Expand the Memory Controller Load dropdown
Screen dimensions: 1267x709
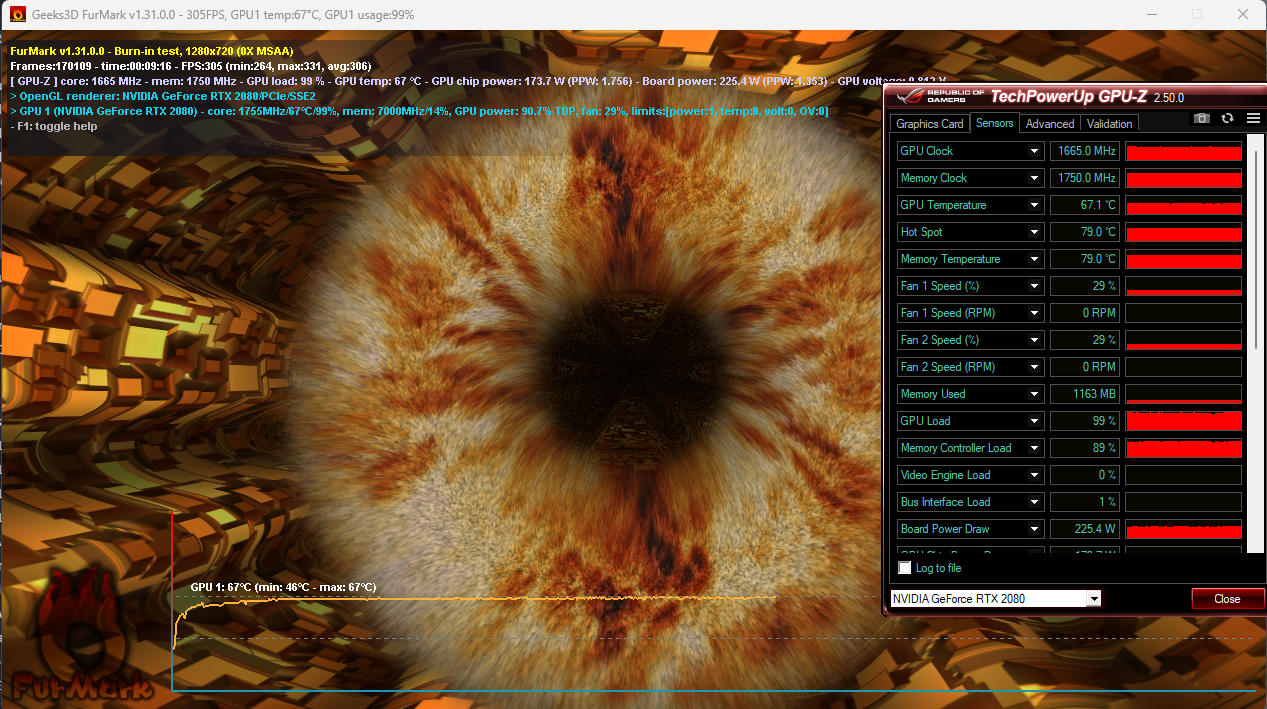[1035, 448]
